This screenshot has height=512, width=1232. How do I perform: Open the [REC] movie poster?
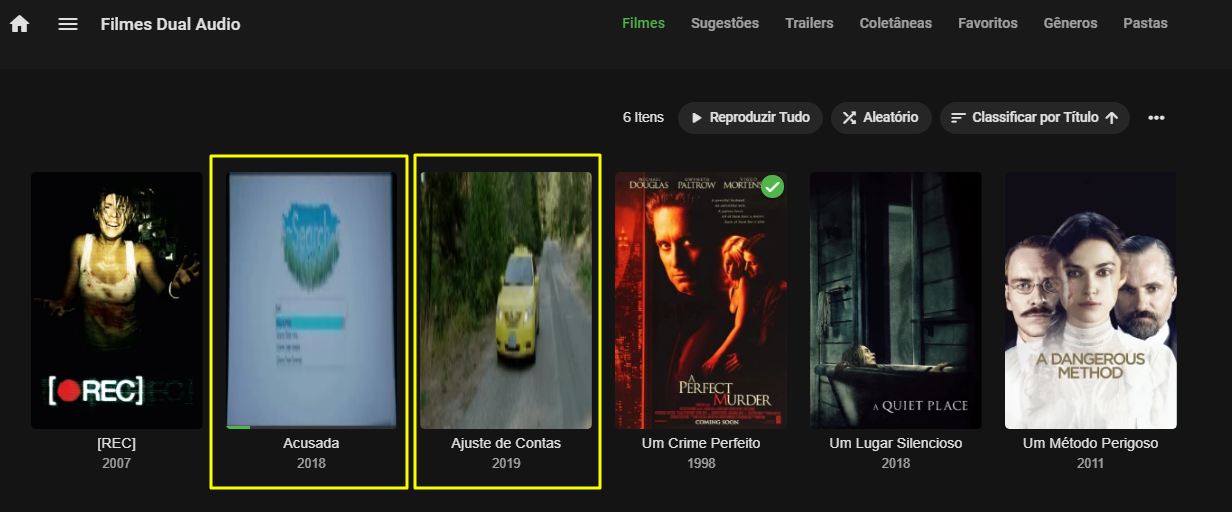click(x=117, y=300)
